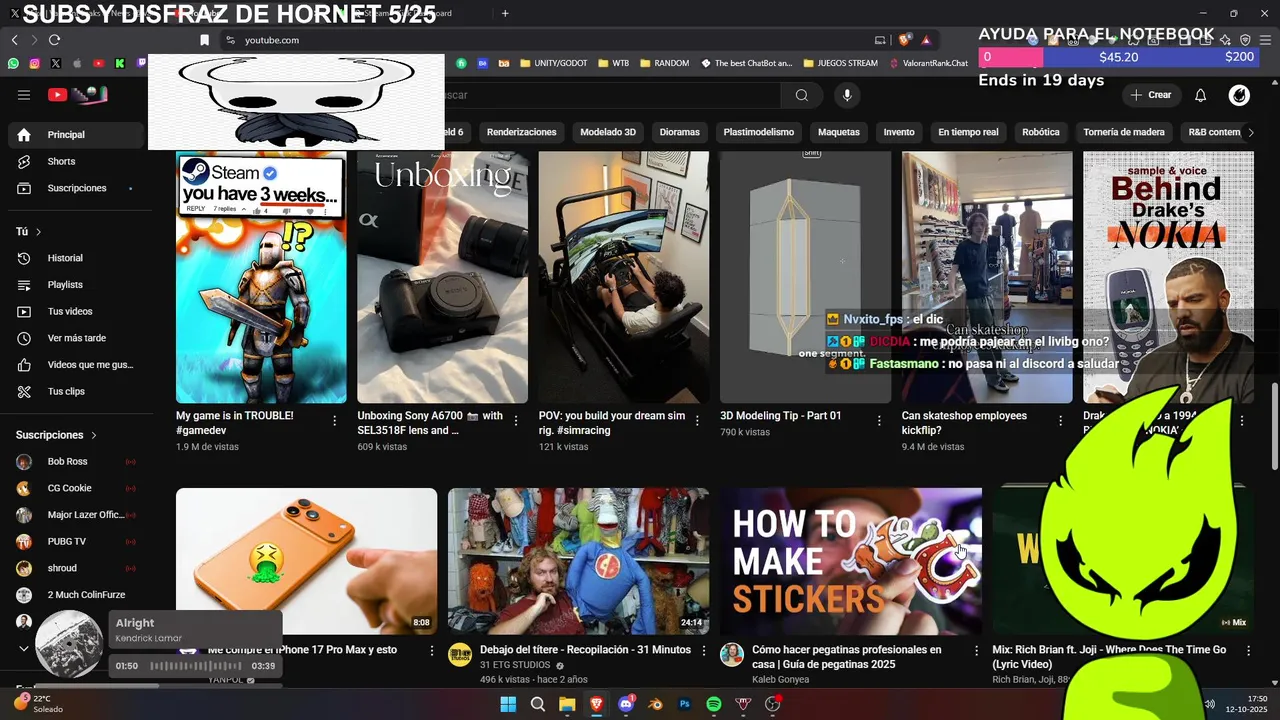Viewport: 1280px width, 720px height.
Task: Open Spotify from the taskbar
Action: tap(714, 704)
